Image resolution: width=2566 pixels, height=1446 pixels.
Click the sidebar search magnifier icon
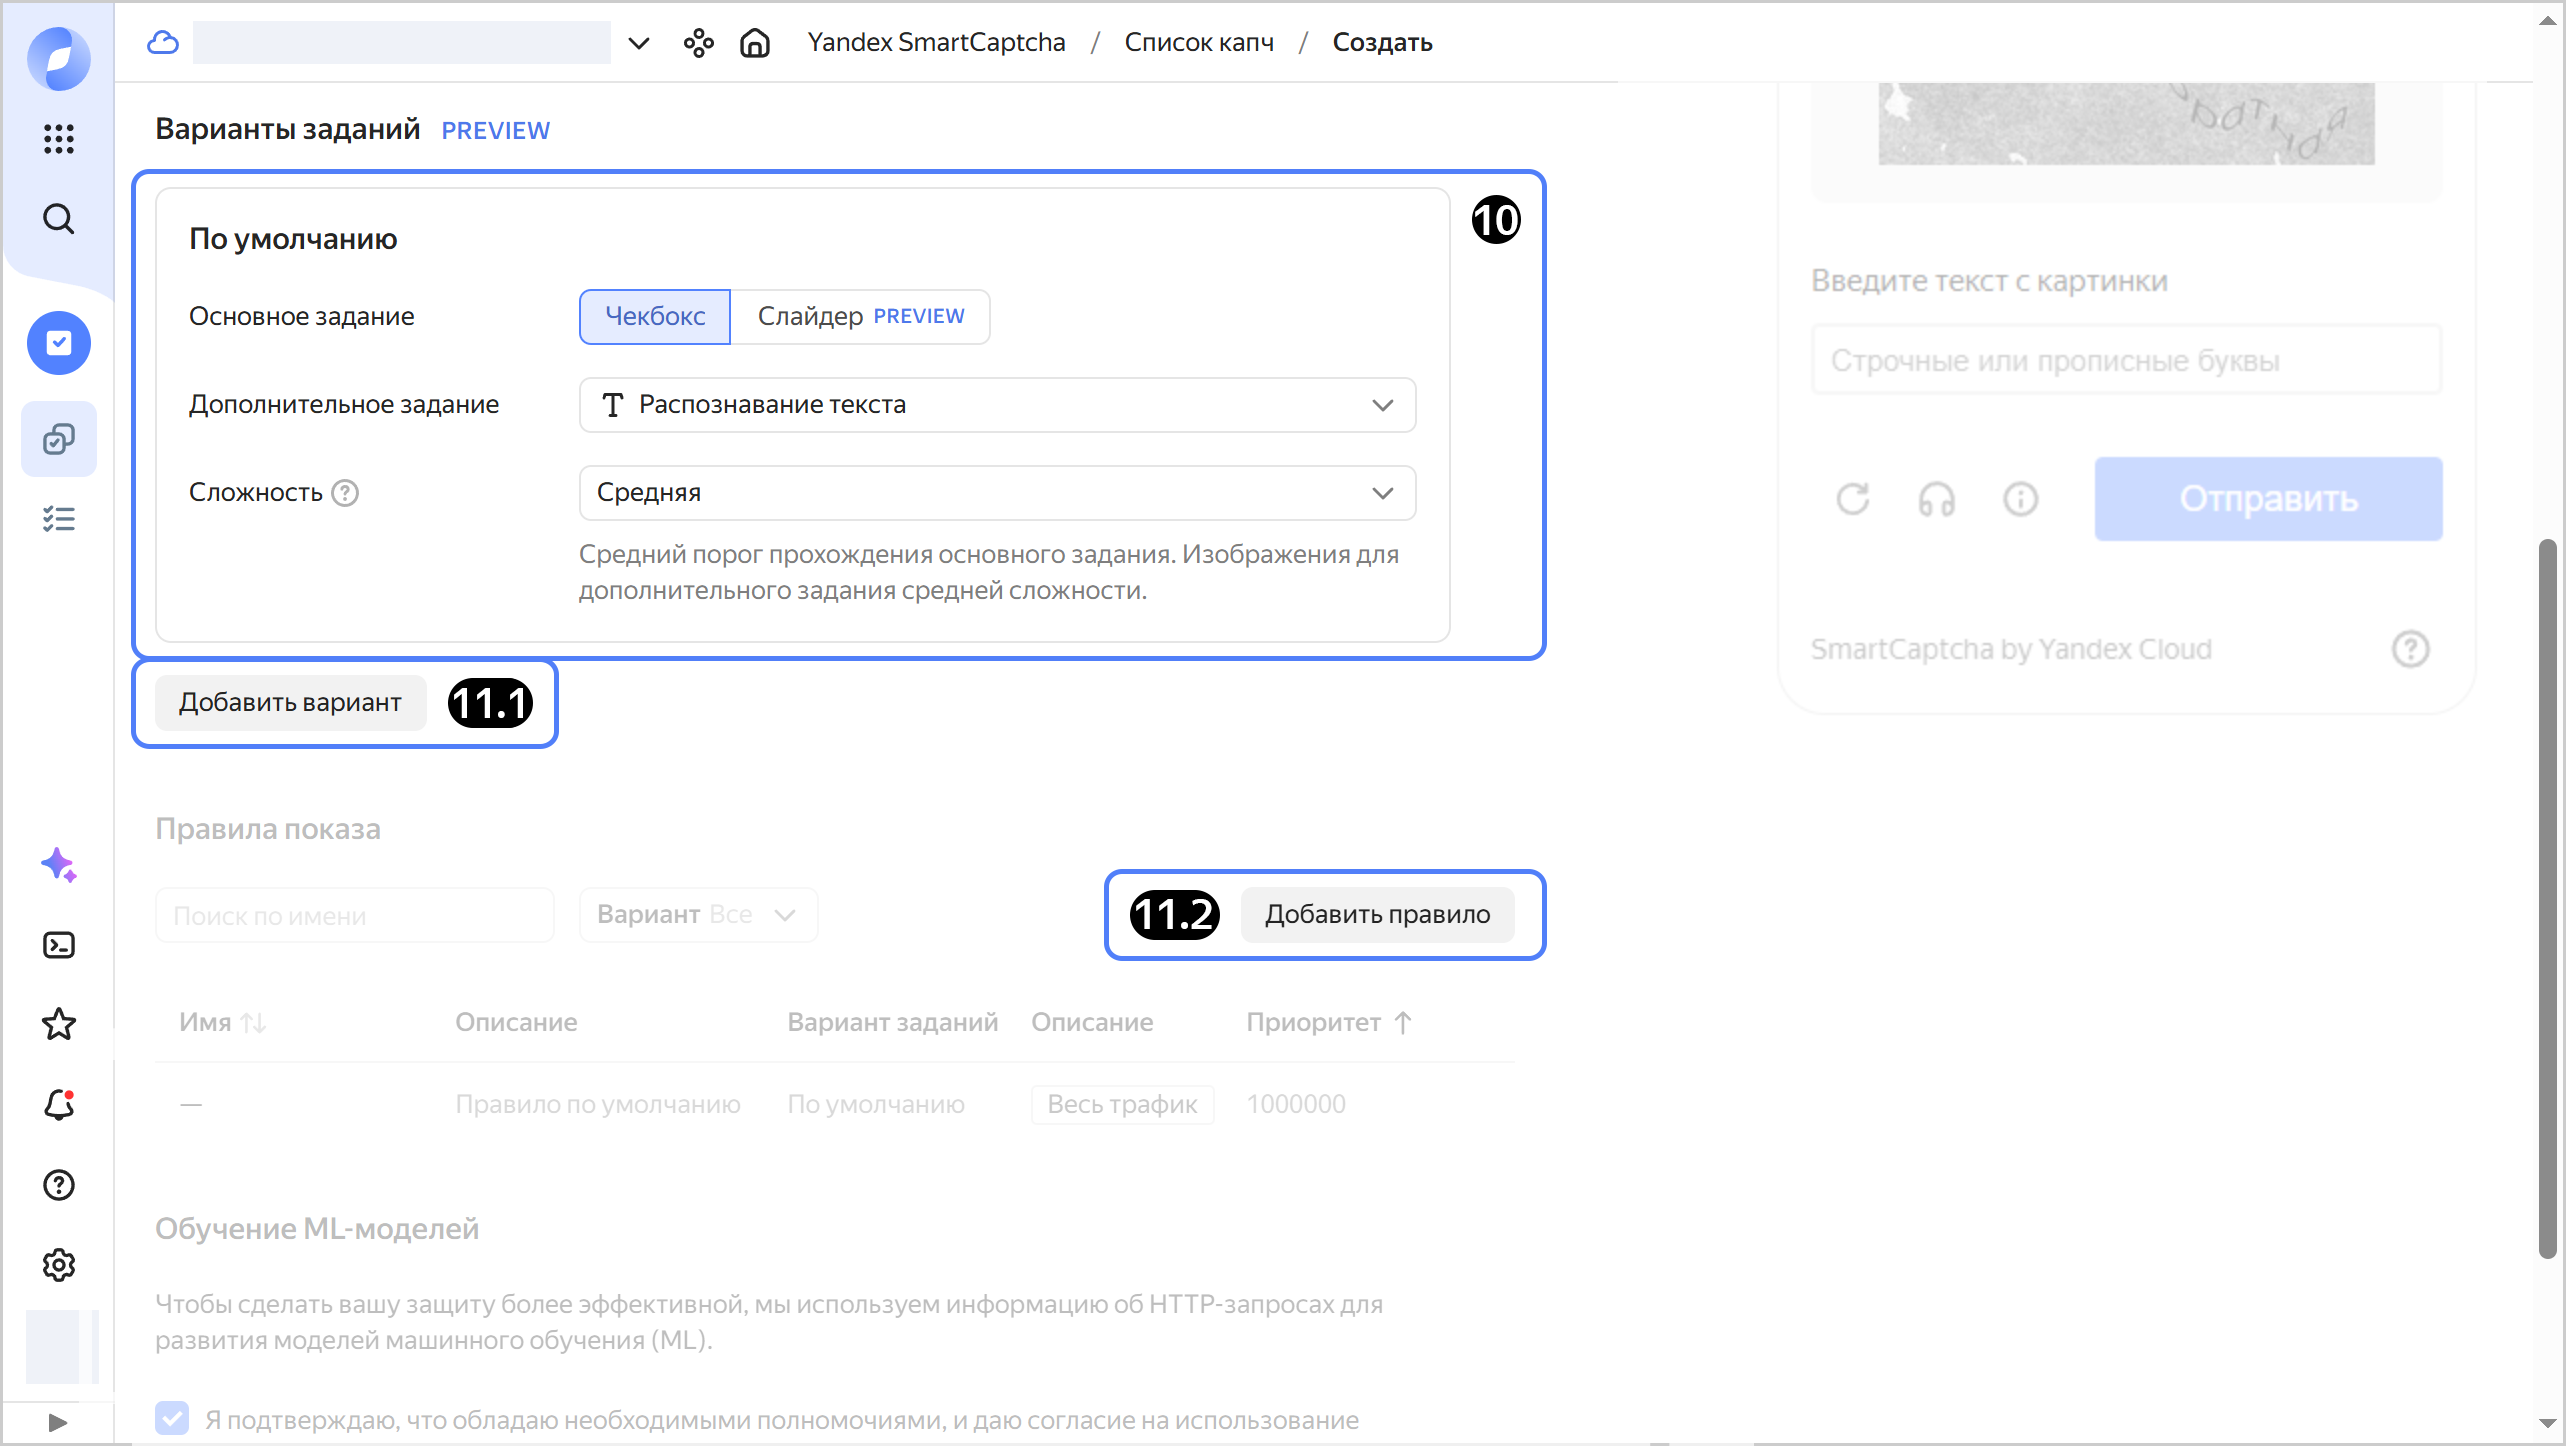59,219
